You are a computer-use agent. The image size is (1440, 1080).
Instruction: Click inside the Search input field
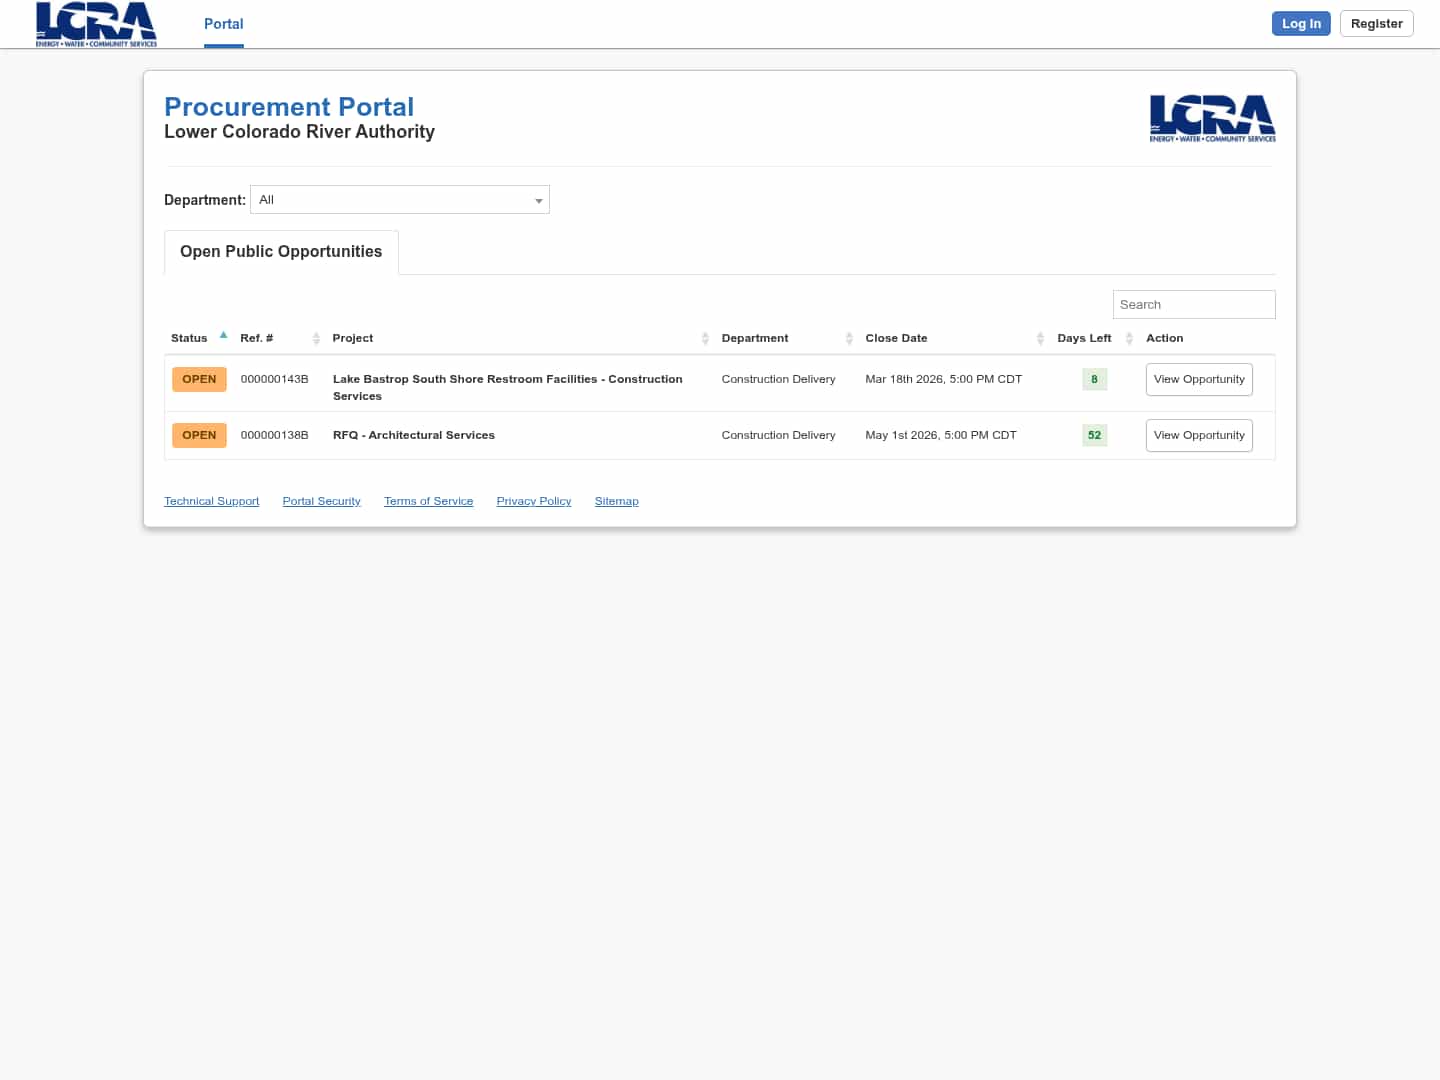point(1194,304)
